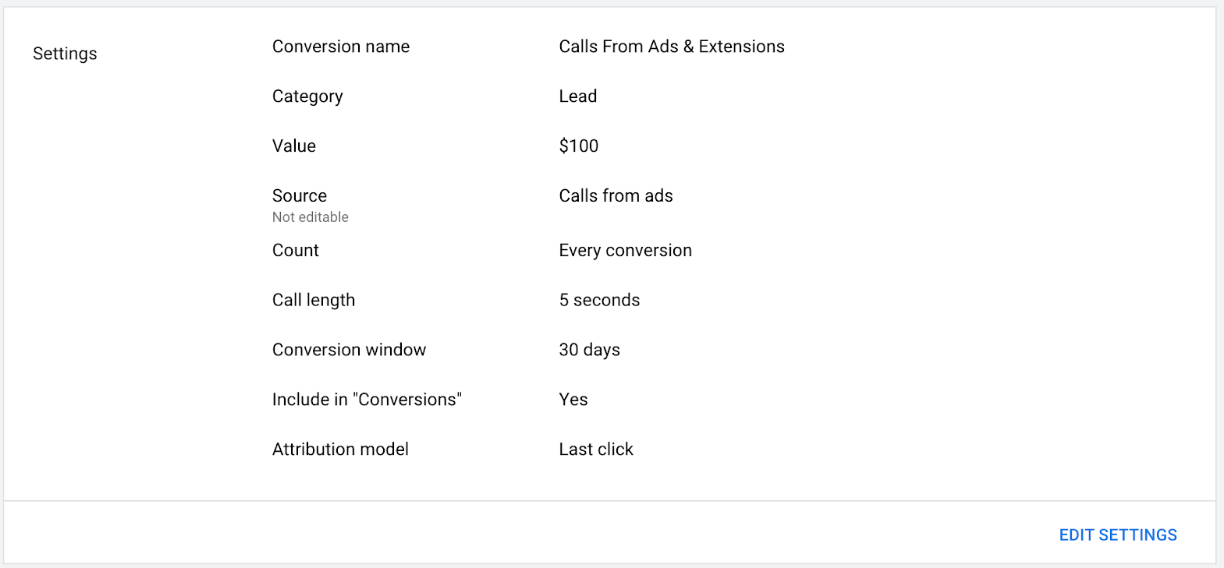The image size is (1224, 568).
Task: Click the Calls from ads source value
Action: pos(616,196)
